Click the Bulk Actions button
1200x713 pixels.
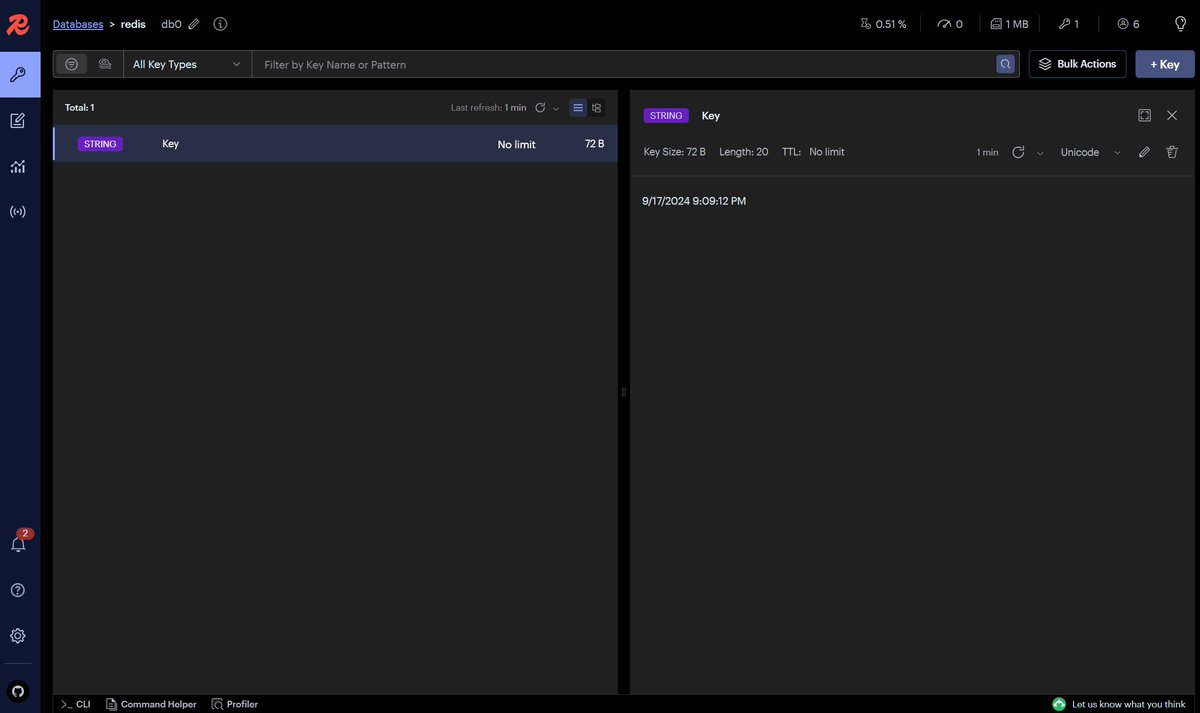(1078, 64)
